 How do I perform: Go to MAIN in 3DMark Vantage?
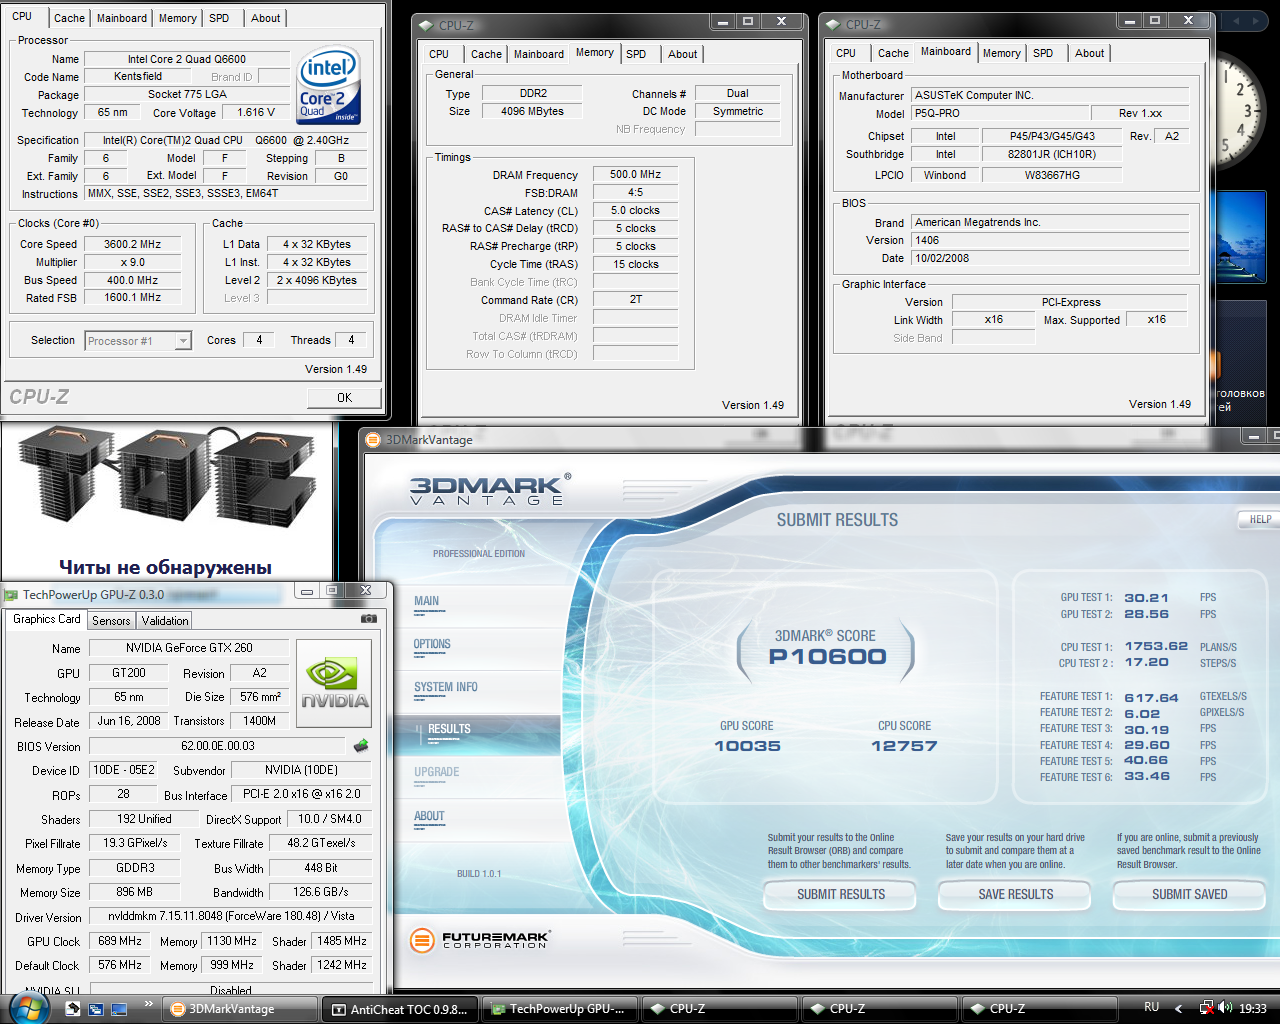pos(427,601)
